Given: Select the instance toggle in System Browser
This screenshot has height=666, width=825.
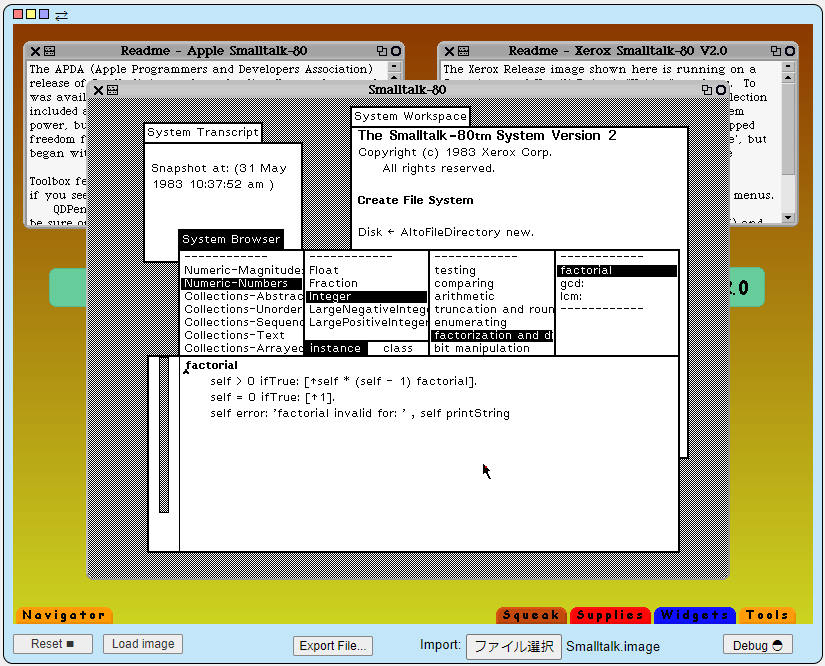Looking at the screenshot, I should click(335, 348).
